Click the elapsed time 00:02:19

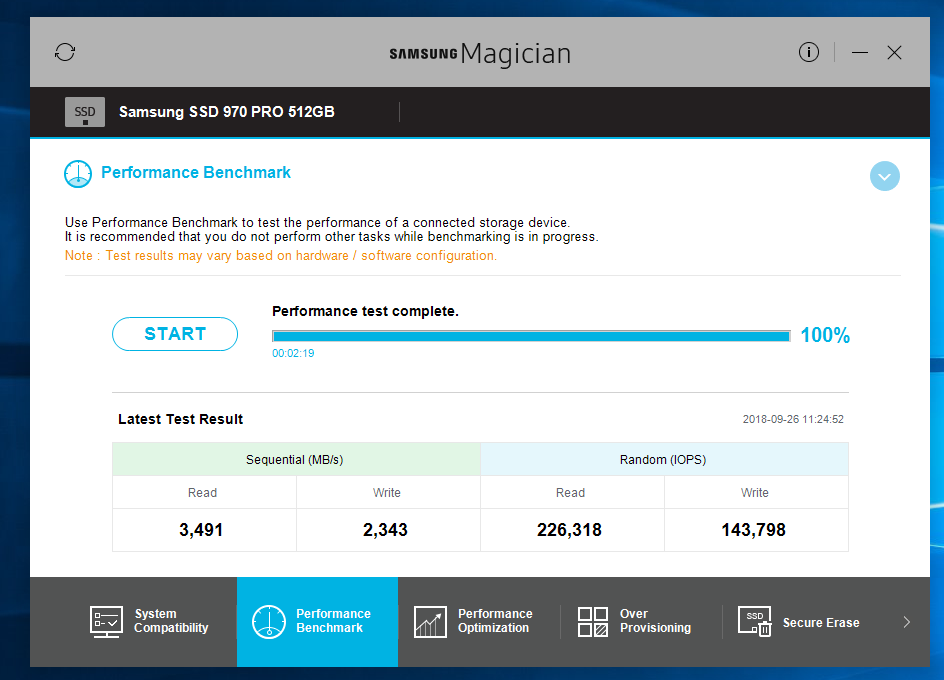coord(293,353)
